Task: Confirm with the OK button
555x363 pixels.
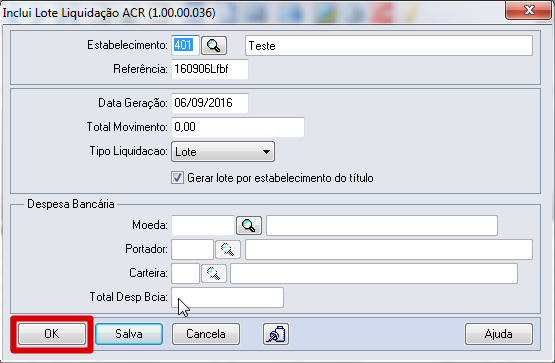Action: (52, 334)
